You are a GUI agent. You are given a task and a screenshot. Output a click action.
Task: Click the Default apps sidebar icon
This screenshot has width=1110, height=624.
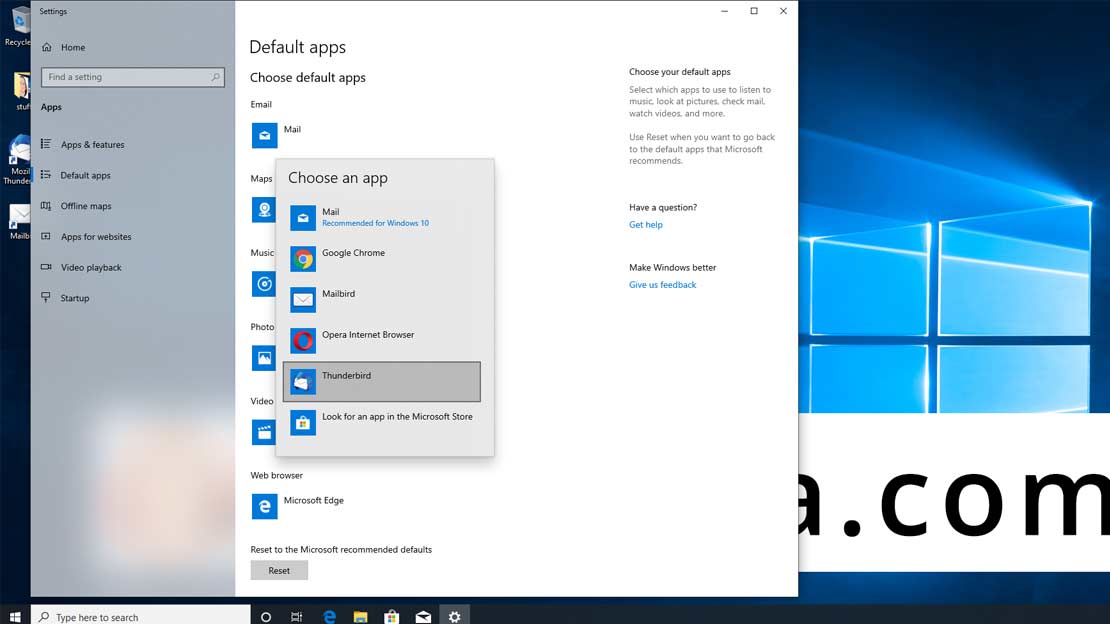tap(46, 175)
